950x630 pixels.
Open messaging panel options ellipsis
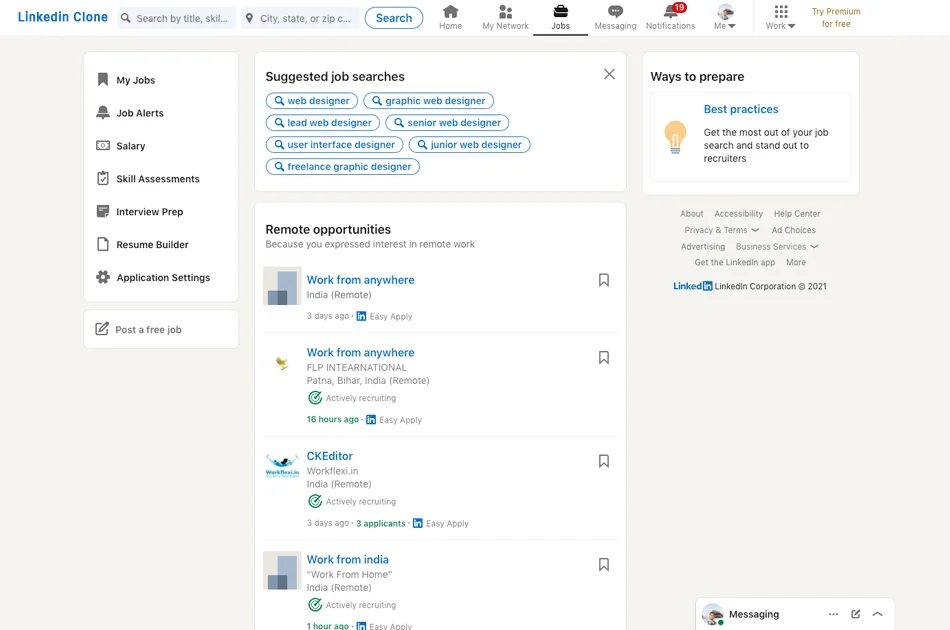pyautogui.click(x=833, y=614)
